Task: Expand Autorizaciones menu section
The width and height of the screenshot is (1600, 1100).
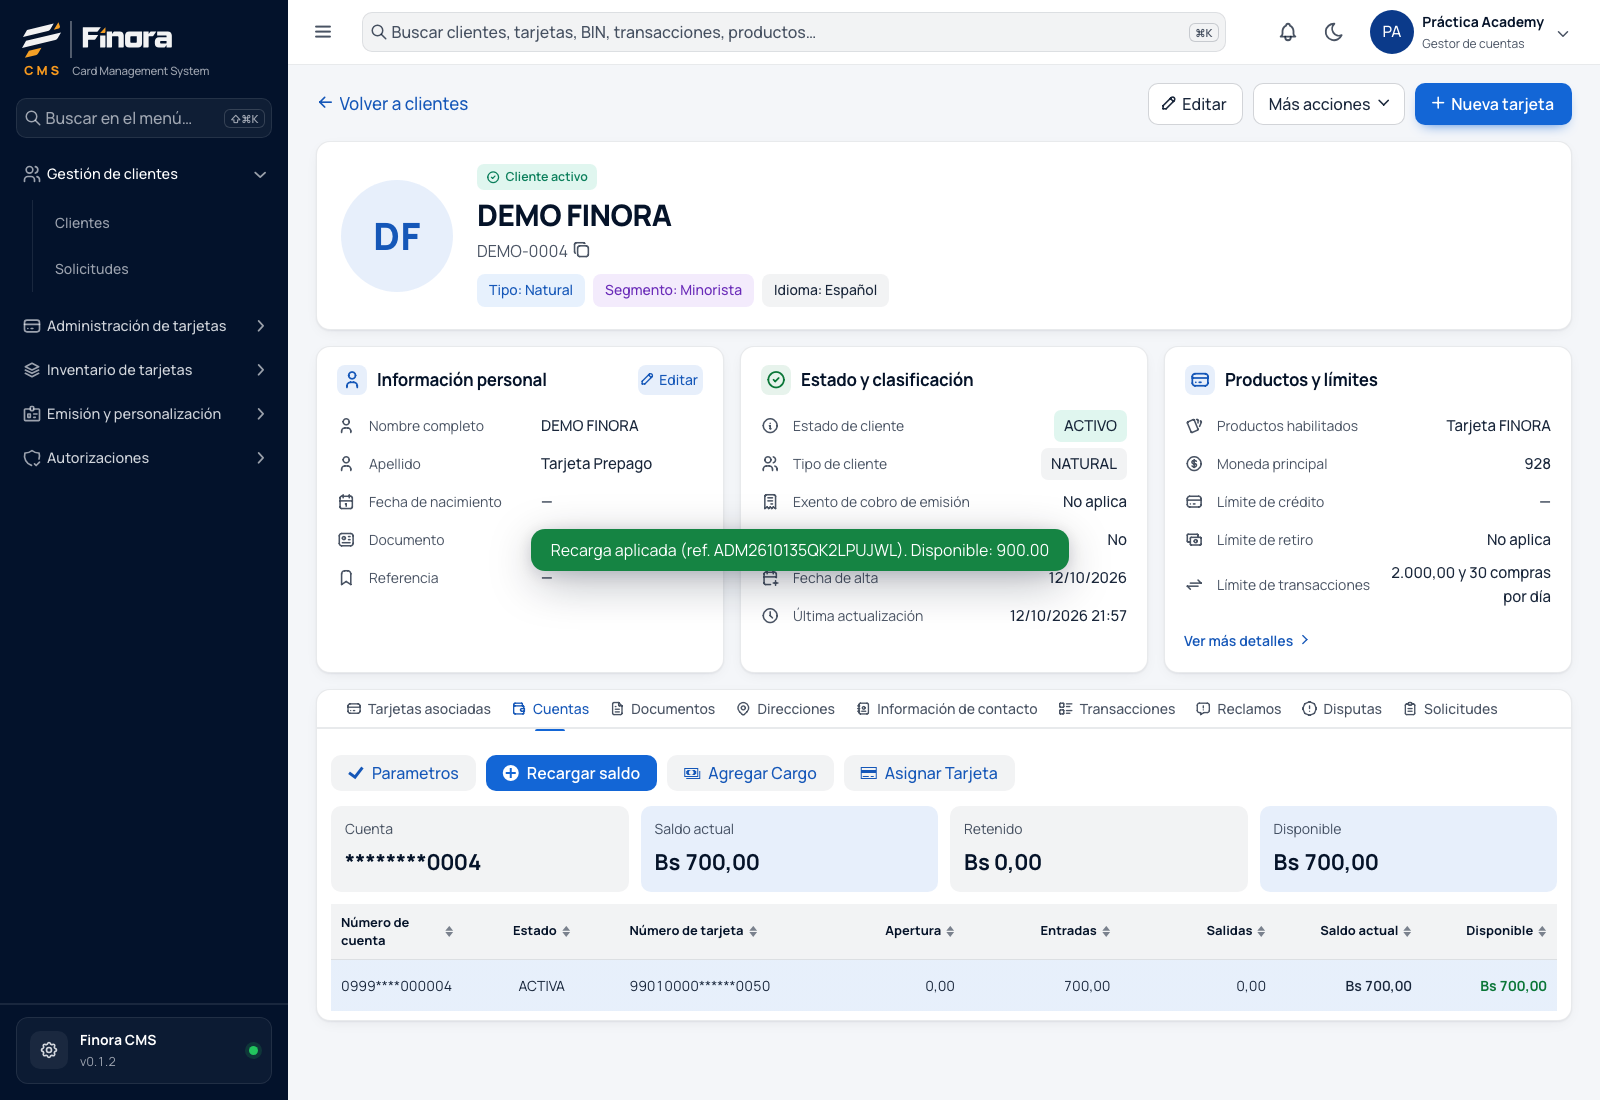Action: pyautogui.click(x=144, y=458)
